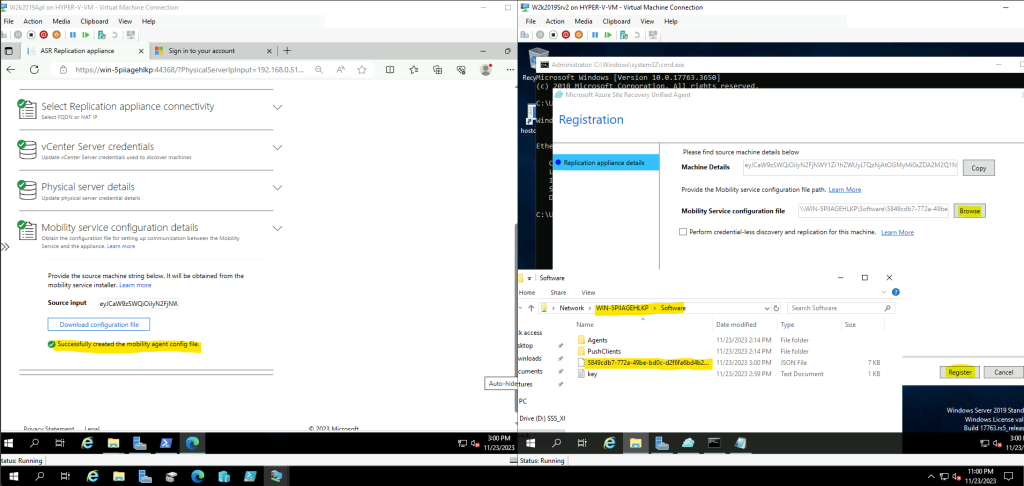
Task: Open Edge Collections icon
Action: click(438, 69)
